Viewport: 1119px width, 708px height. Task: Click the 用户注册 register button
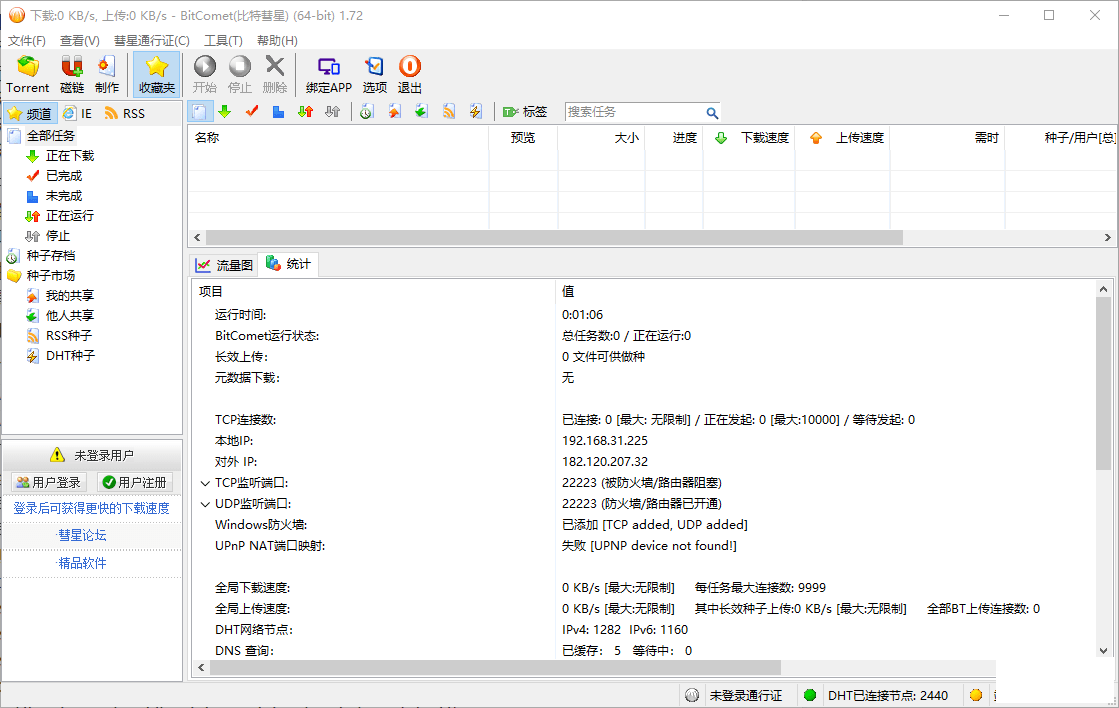click(x=135, y=482)
